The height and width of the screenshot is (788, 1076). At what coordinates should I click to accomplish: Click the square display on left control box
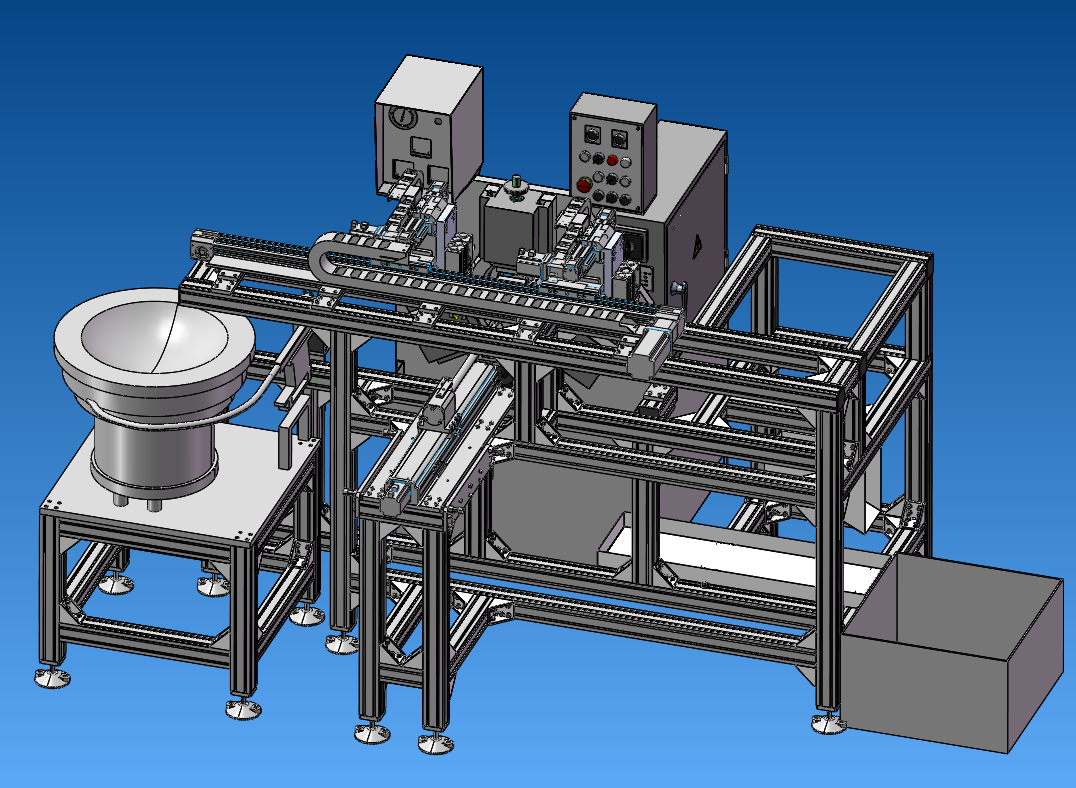coord(421,149)
